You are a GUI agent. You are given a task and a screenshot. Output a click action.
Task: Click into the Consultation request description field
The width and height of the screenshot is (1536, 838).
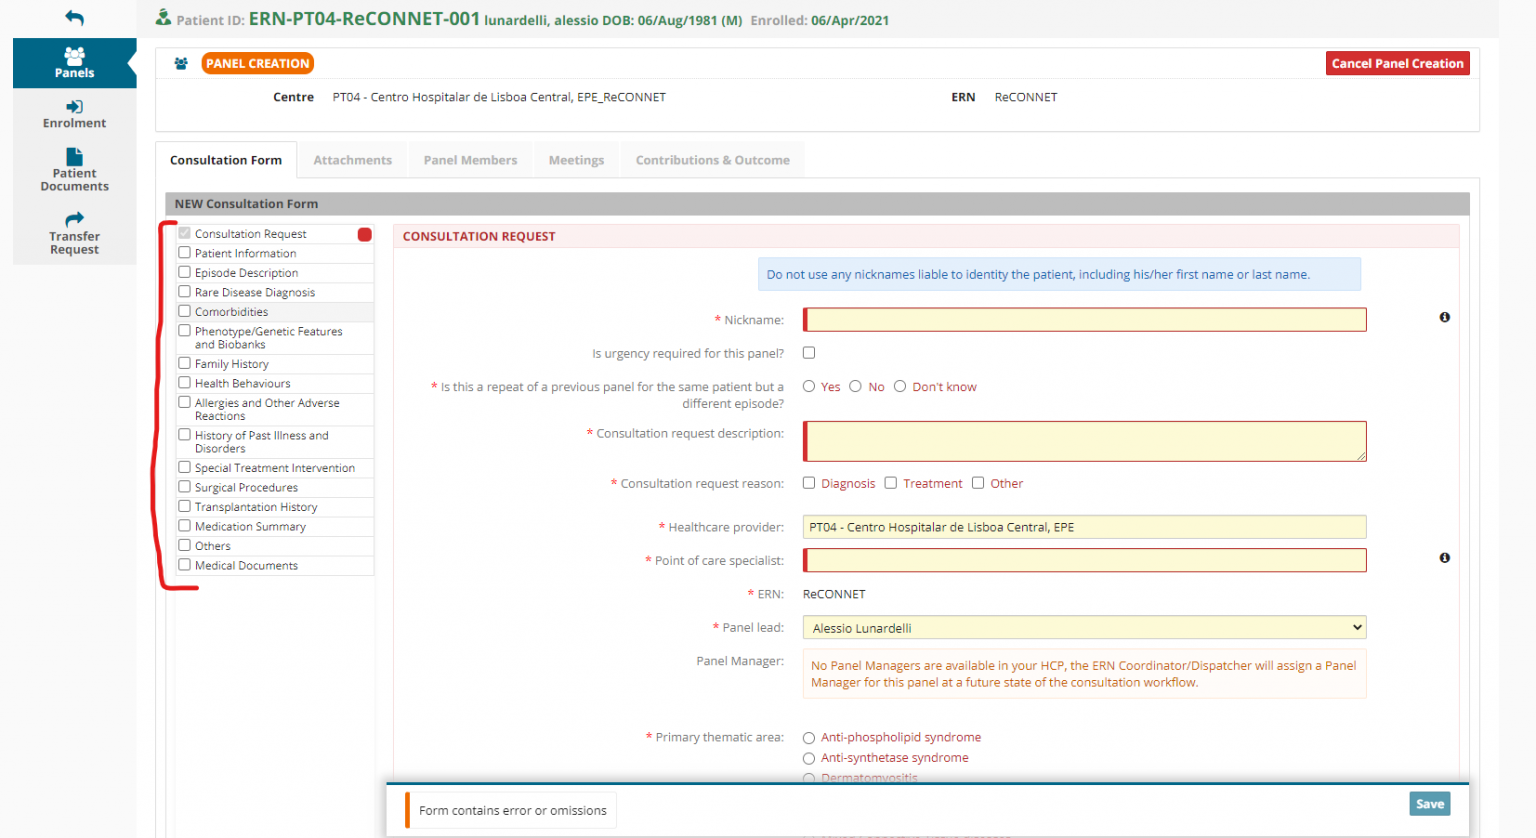(1084, 441)
